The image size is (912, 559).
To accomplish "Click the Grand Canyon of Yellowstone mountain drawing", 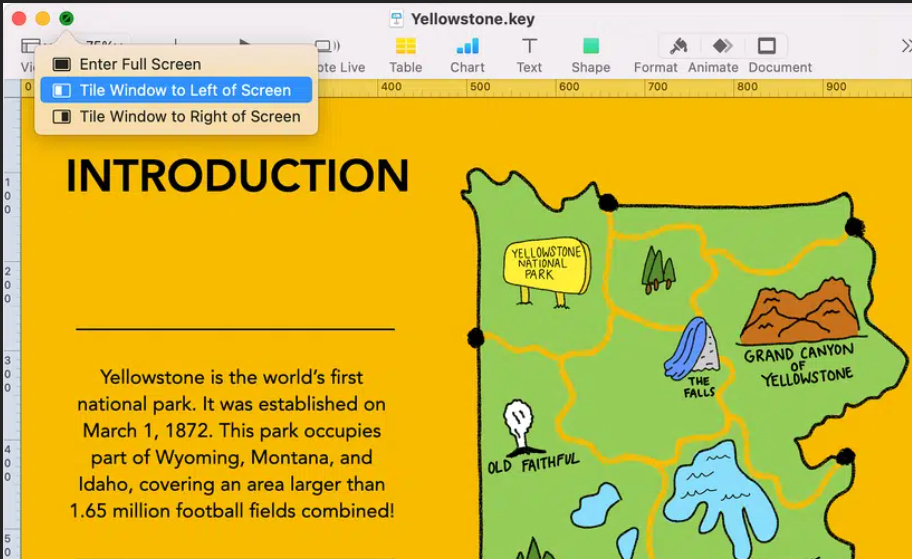I will (x=800, y=311).
